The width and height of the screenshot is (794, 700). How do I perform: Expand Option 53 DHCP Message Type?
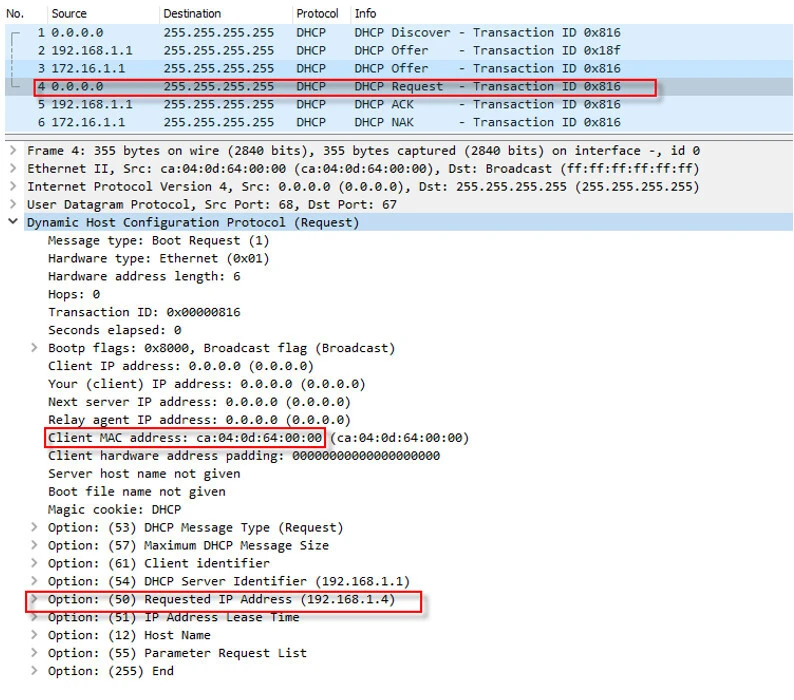point(35,528)
